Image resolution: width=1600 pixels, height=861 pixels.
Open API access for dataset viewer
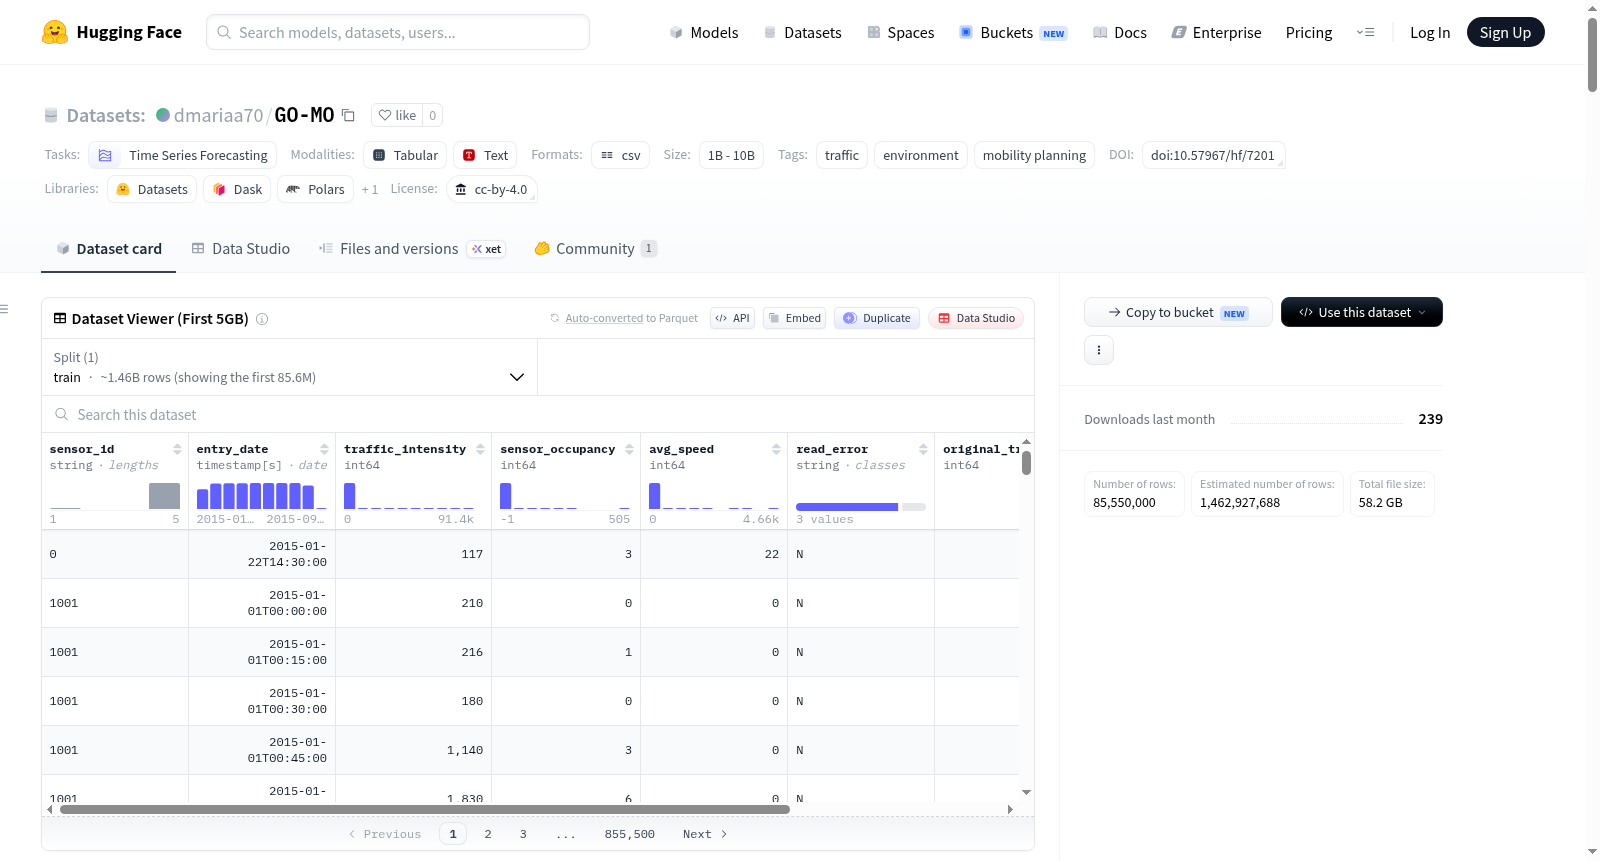(x=732, y=318)
